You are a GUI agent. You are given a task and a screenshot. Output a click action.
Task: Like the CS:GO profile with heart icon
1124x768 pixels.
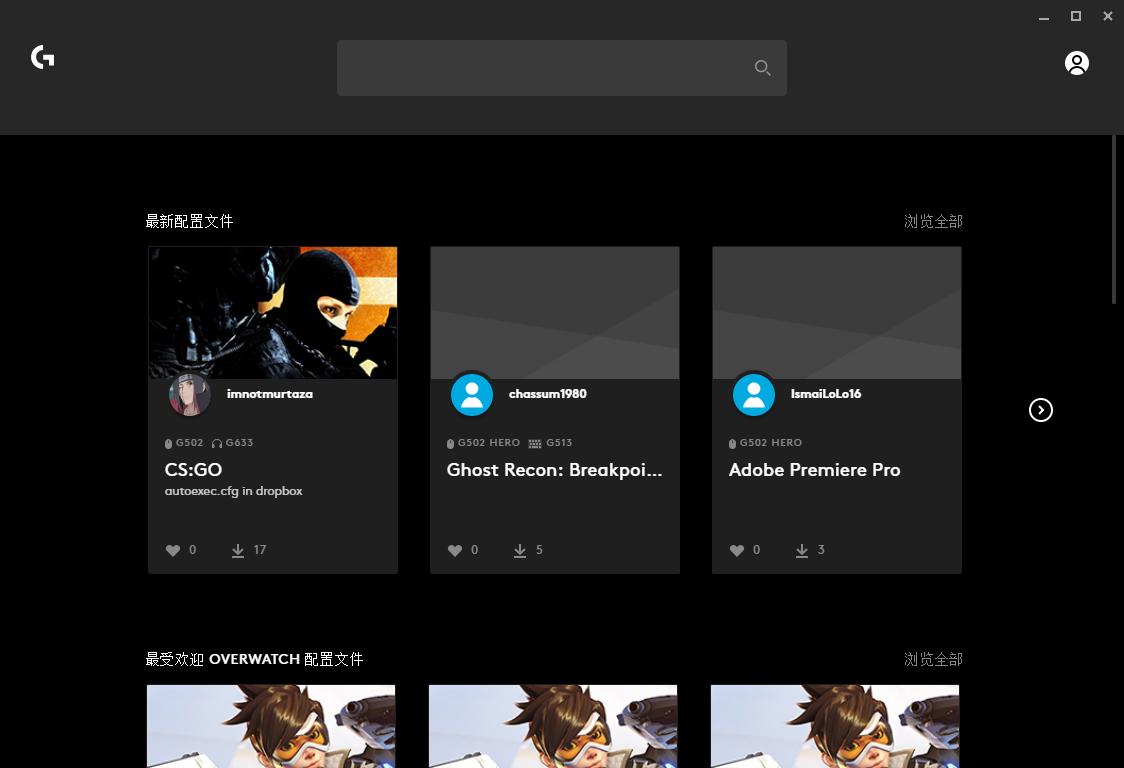(173, 551)
